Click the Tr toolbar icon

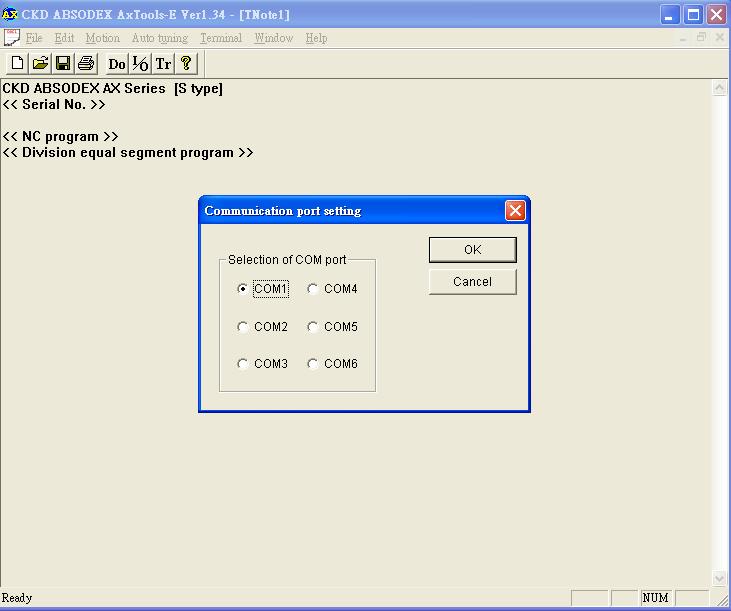(163, 64)
